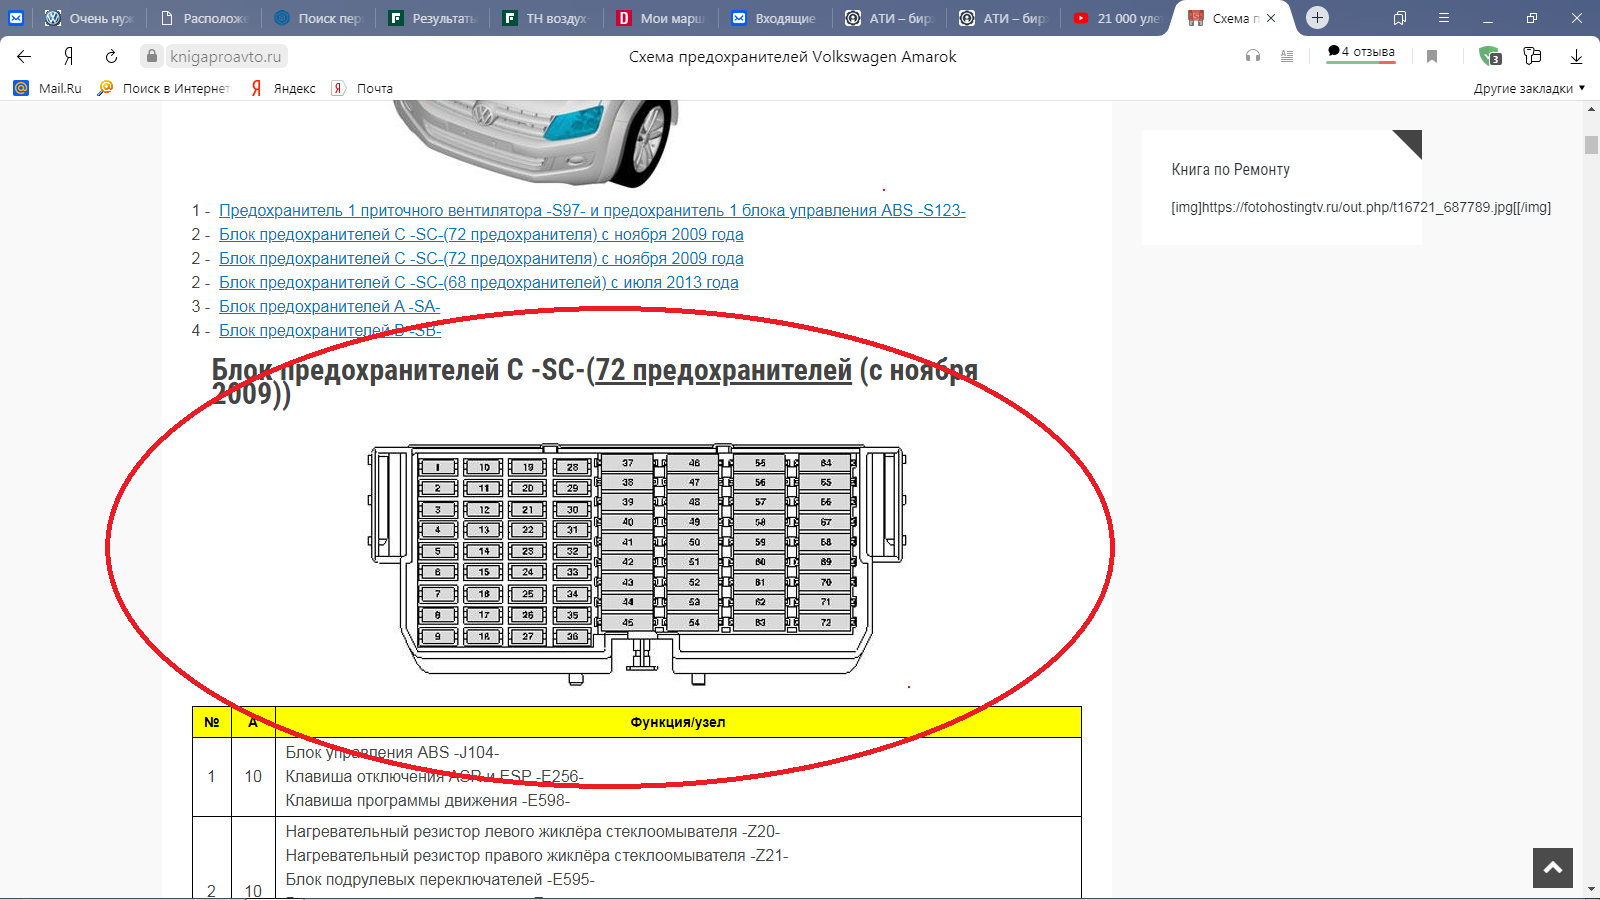Open the Почта bookmark

coord(362,88)
